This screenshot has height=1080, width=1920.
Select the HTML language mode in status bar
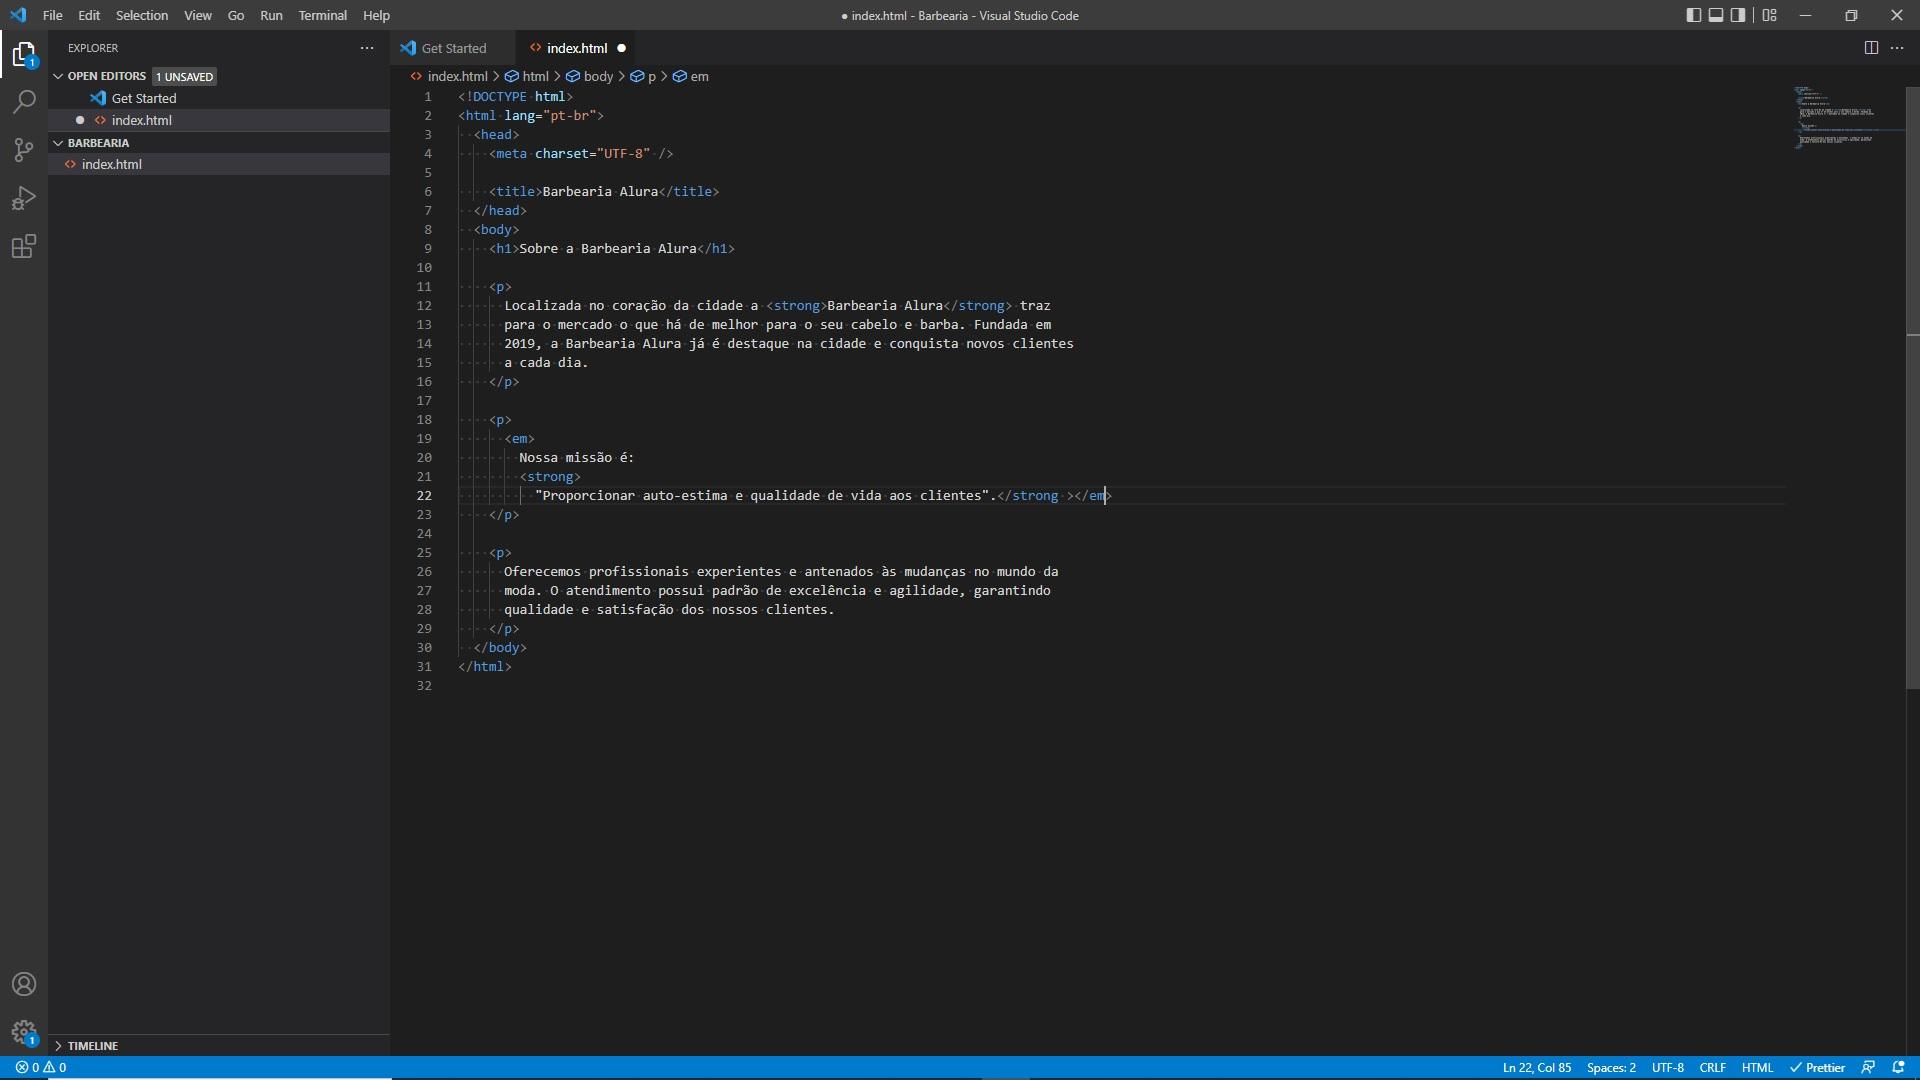[x=1757, y=1068]
